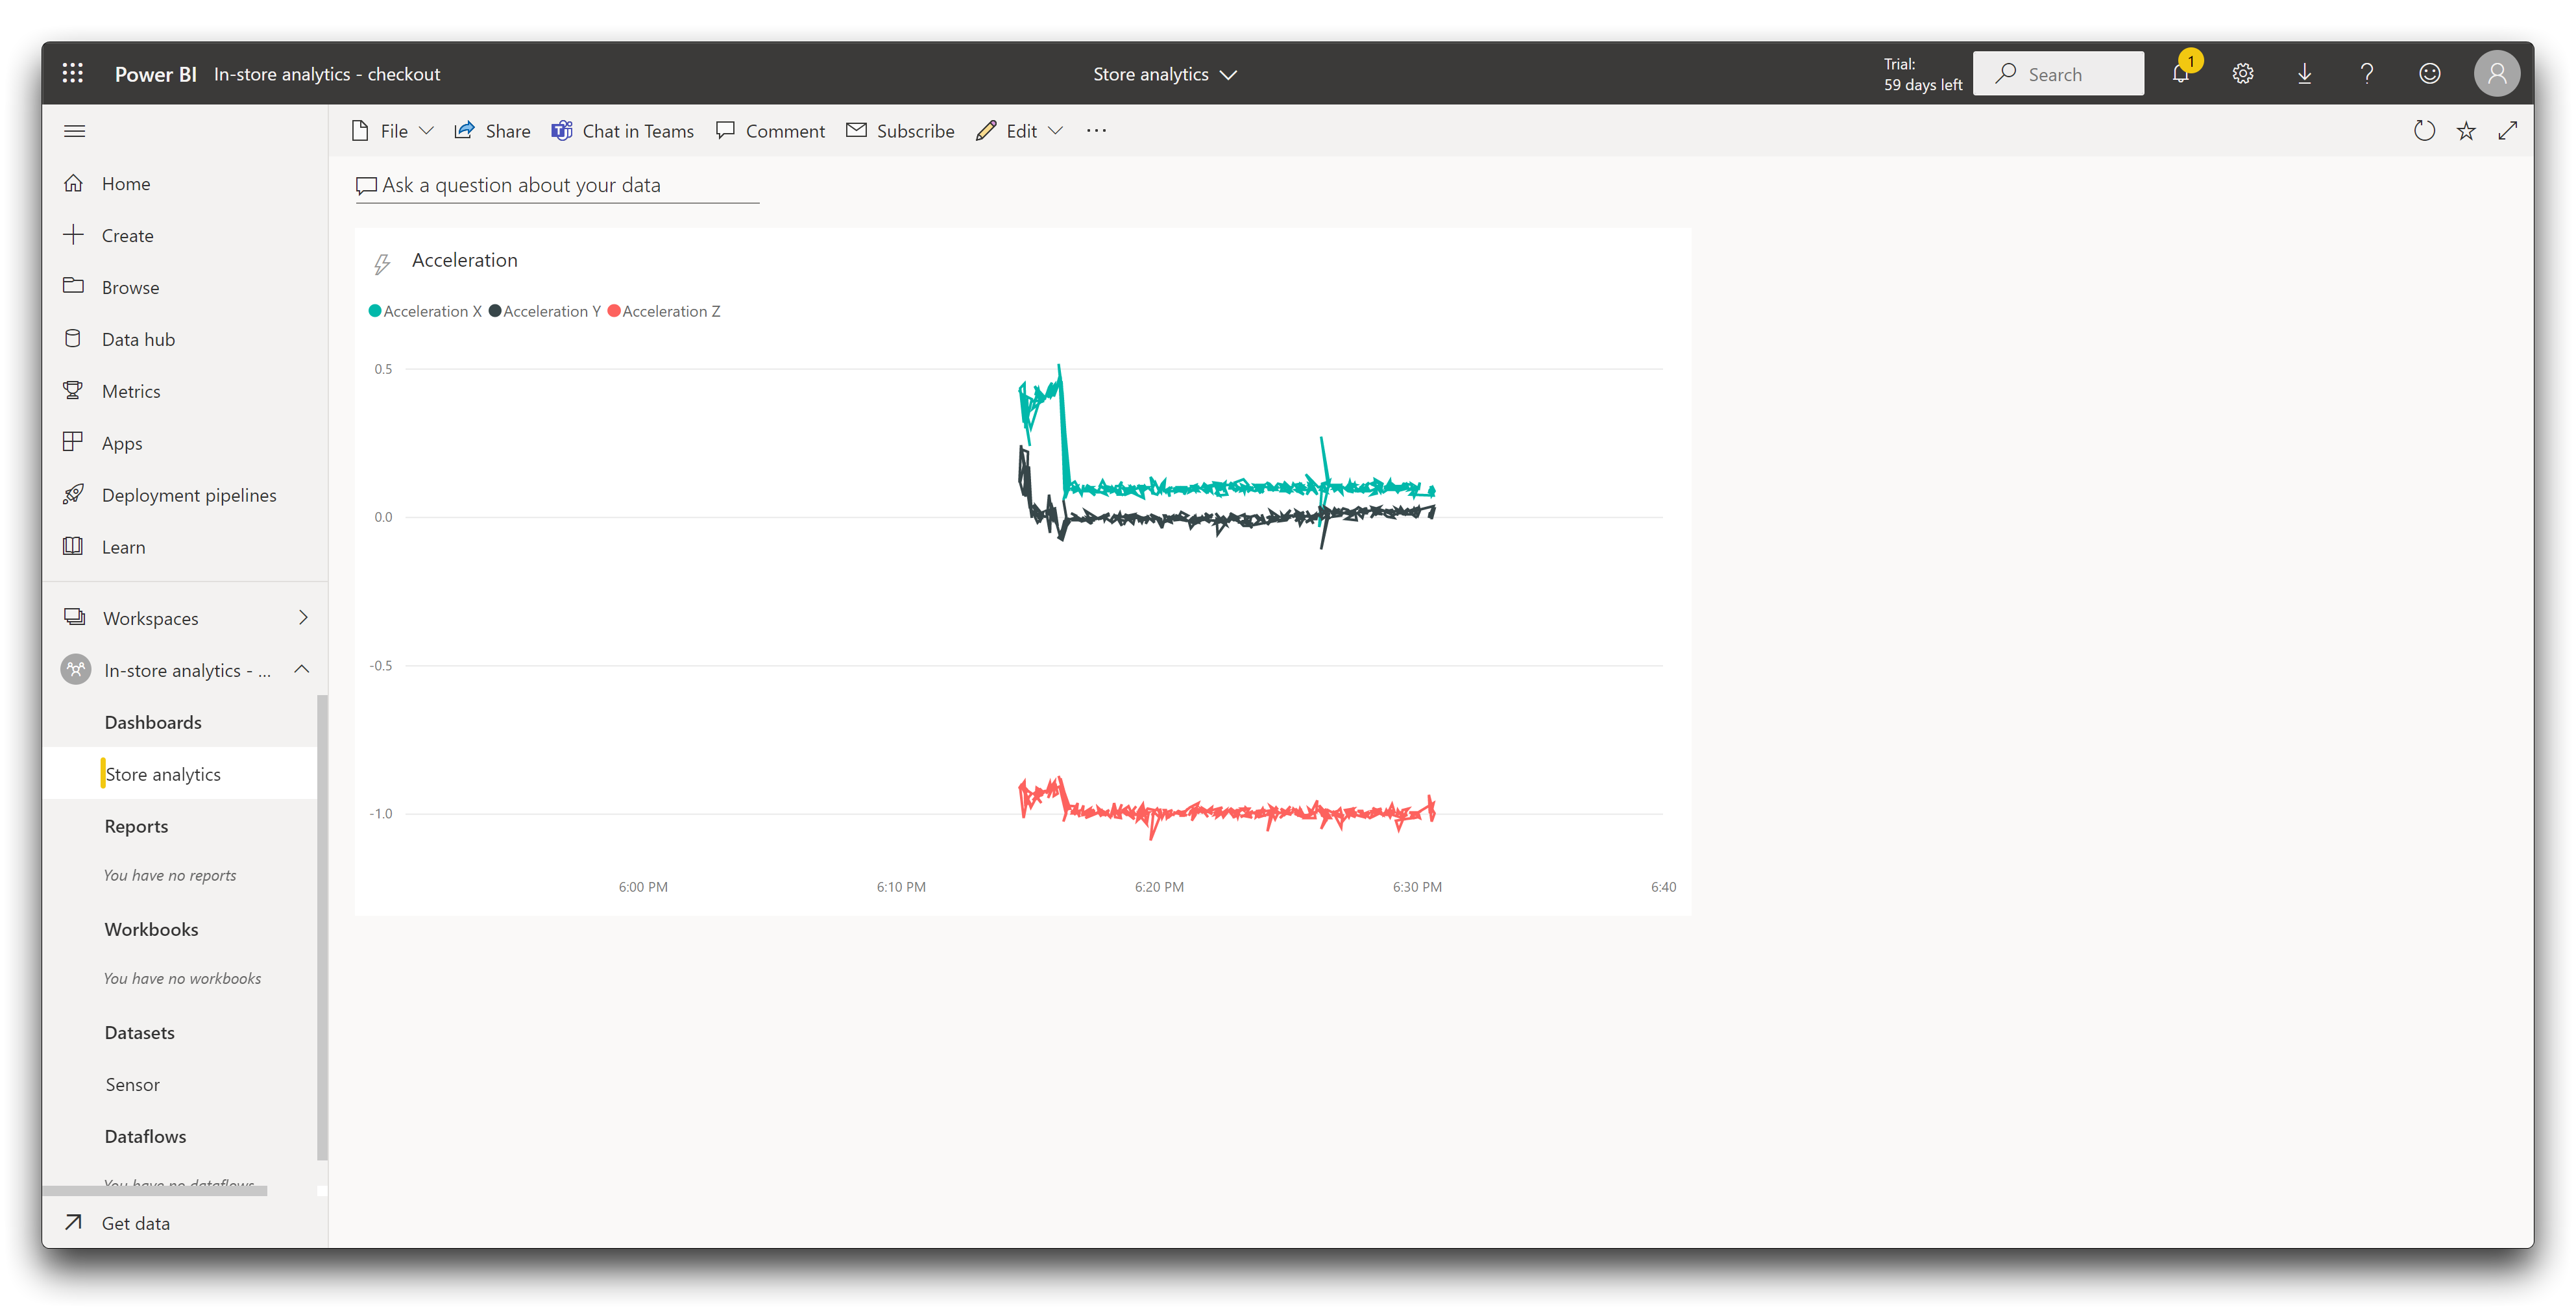Click the Learn book icon
2576x1311 pixels.
pyautogui.click(x=73, y=546)
